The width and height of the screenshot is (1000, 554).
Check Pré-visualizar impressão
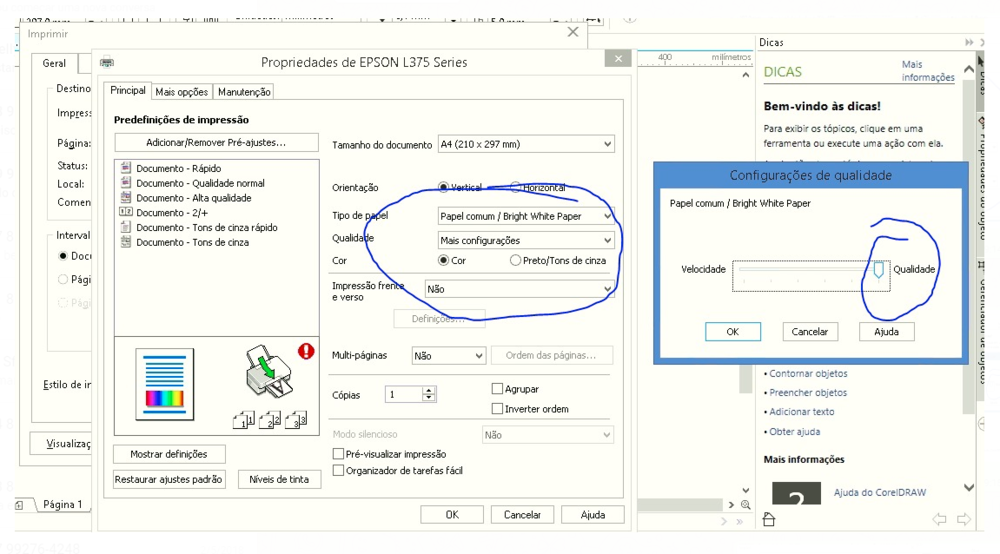339,454
